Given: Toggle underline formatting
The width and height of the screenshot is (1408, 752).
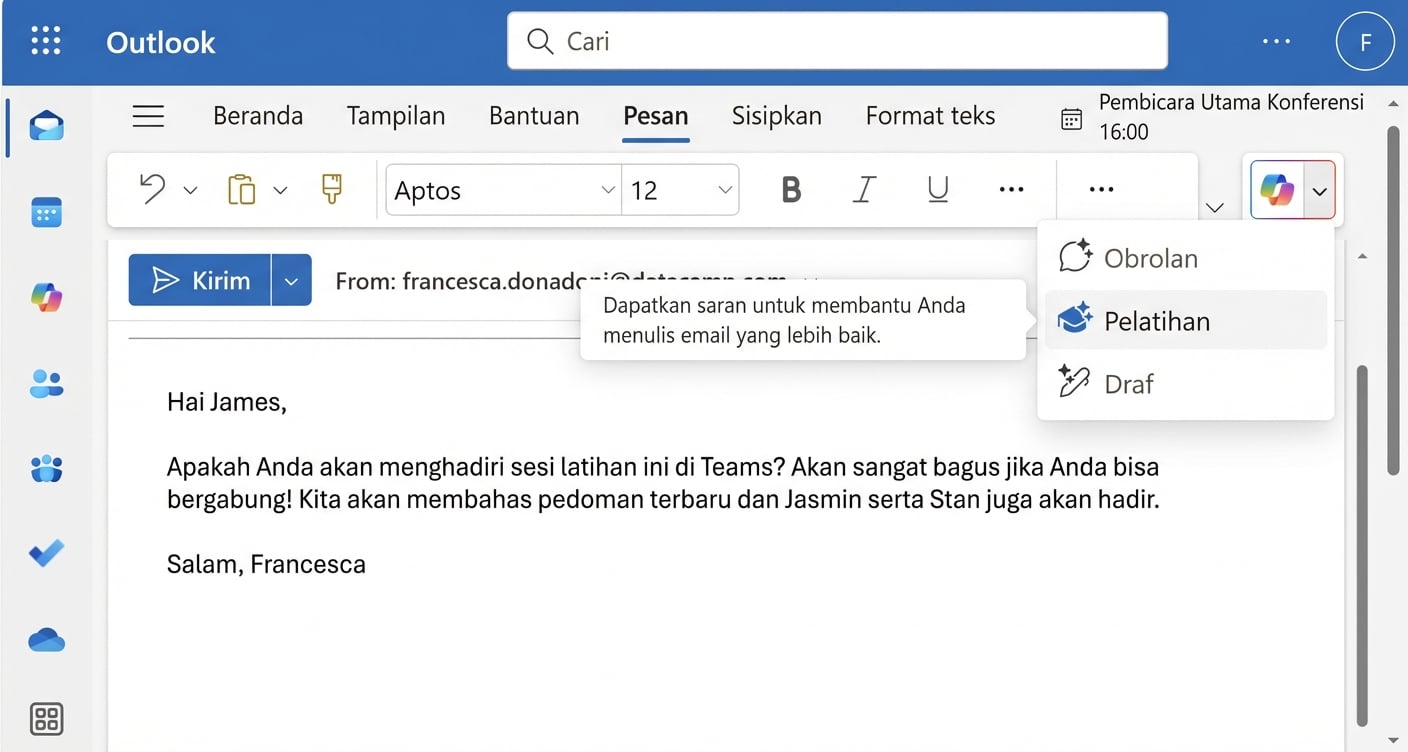Looking at the screenshot, I should [937, 188].
